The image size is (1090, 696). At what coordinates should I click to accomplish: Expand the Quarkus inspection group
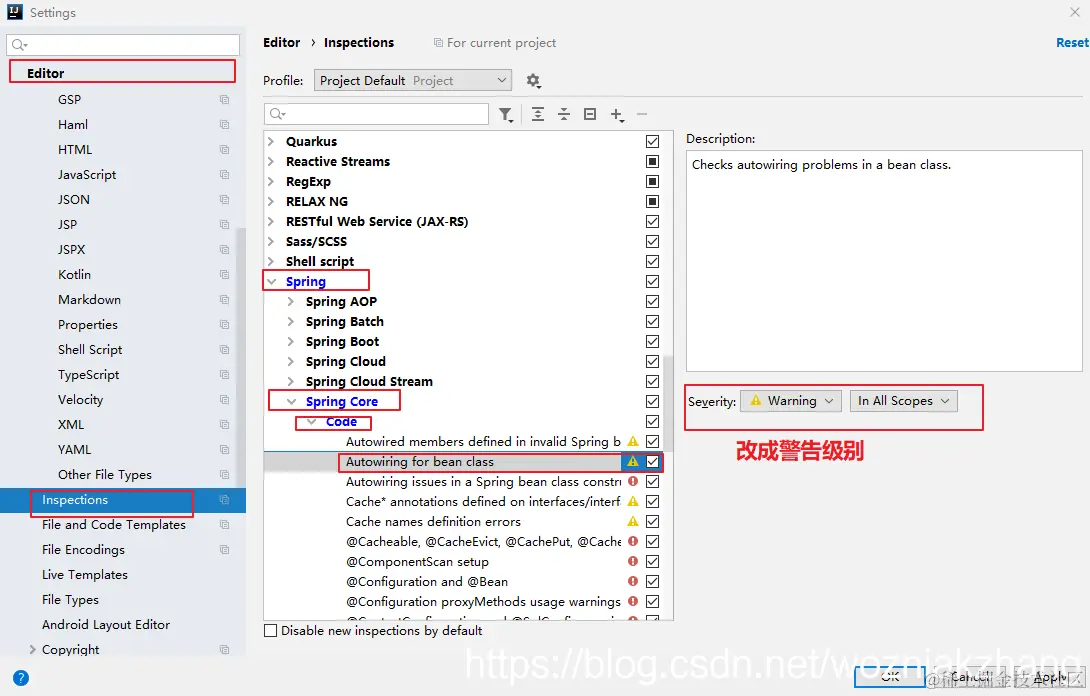coord(272,141)
